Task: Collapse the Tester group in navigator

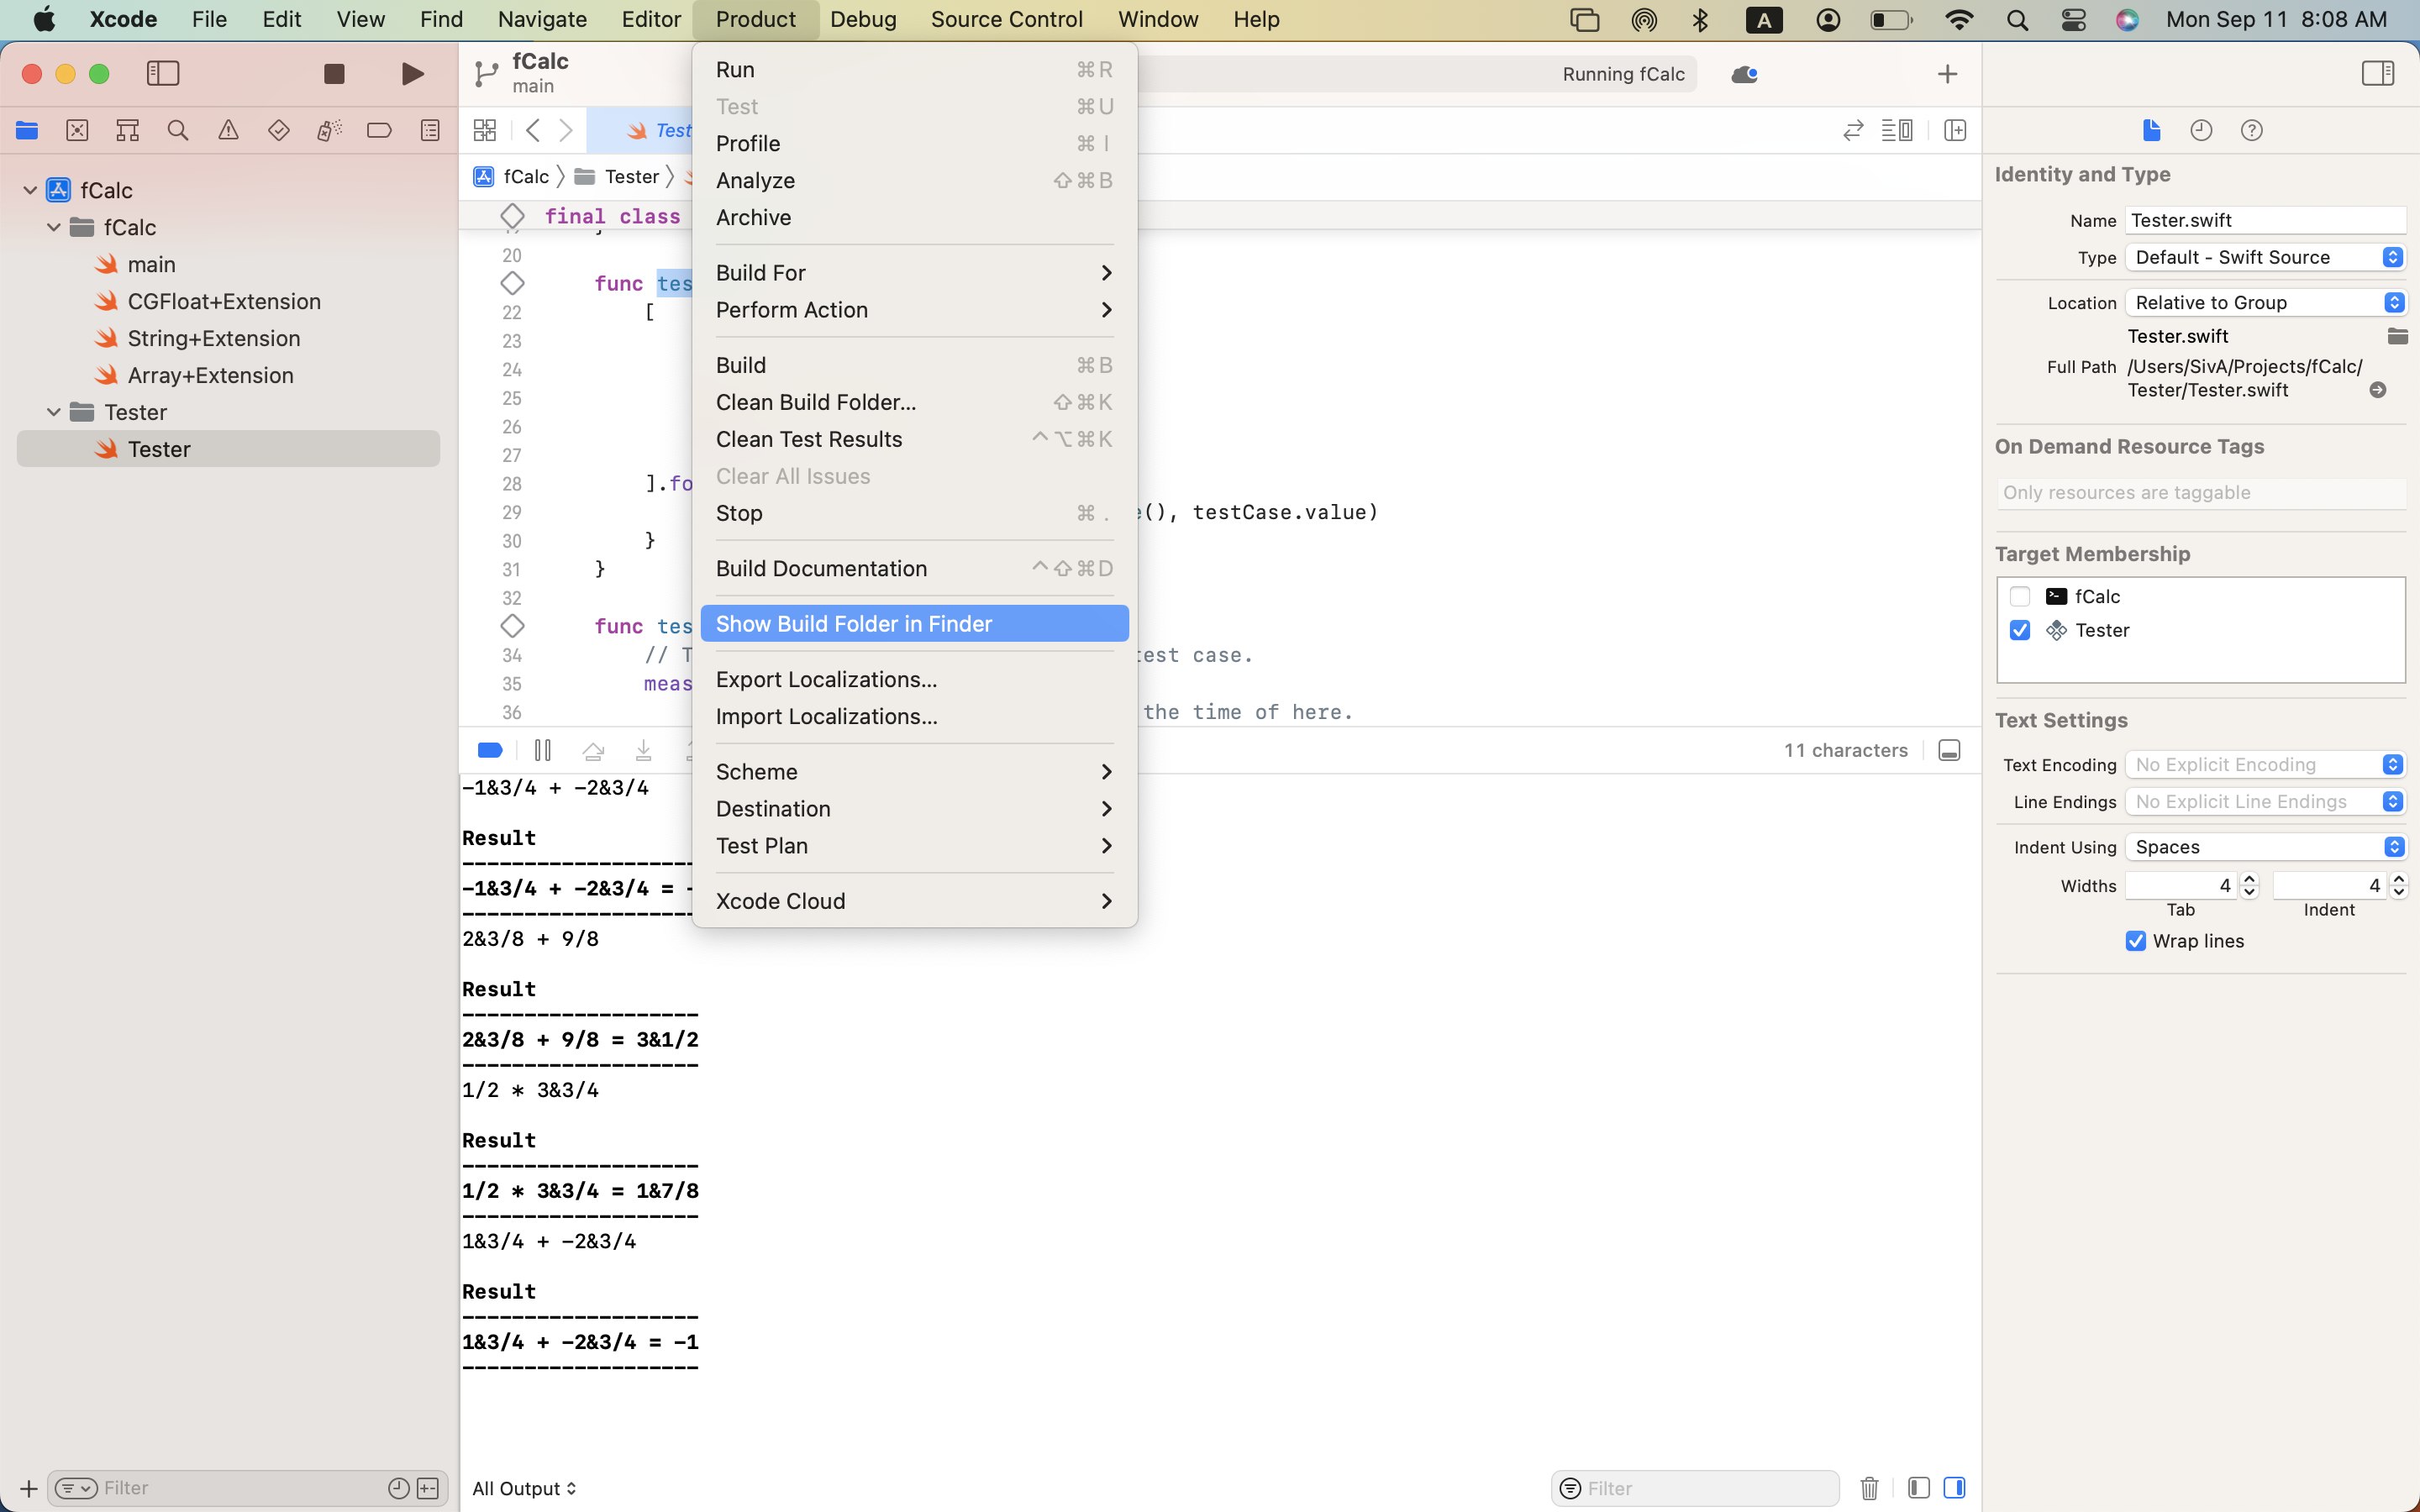Action: pos(53,411)
